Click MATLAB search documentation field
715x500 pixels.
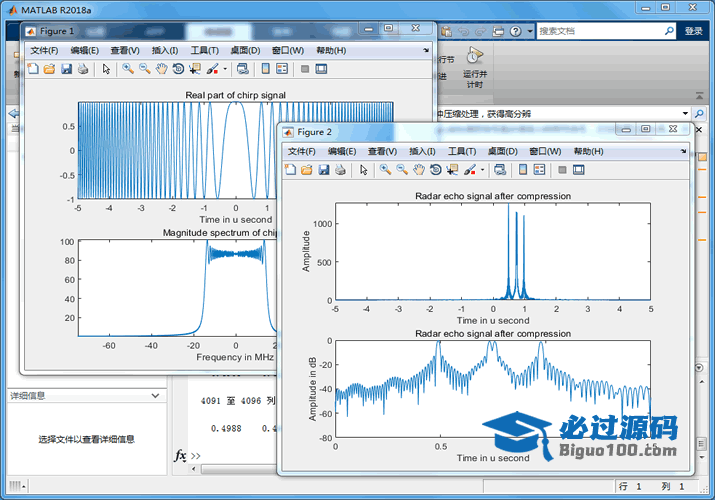[599, 31]
